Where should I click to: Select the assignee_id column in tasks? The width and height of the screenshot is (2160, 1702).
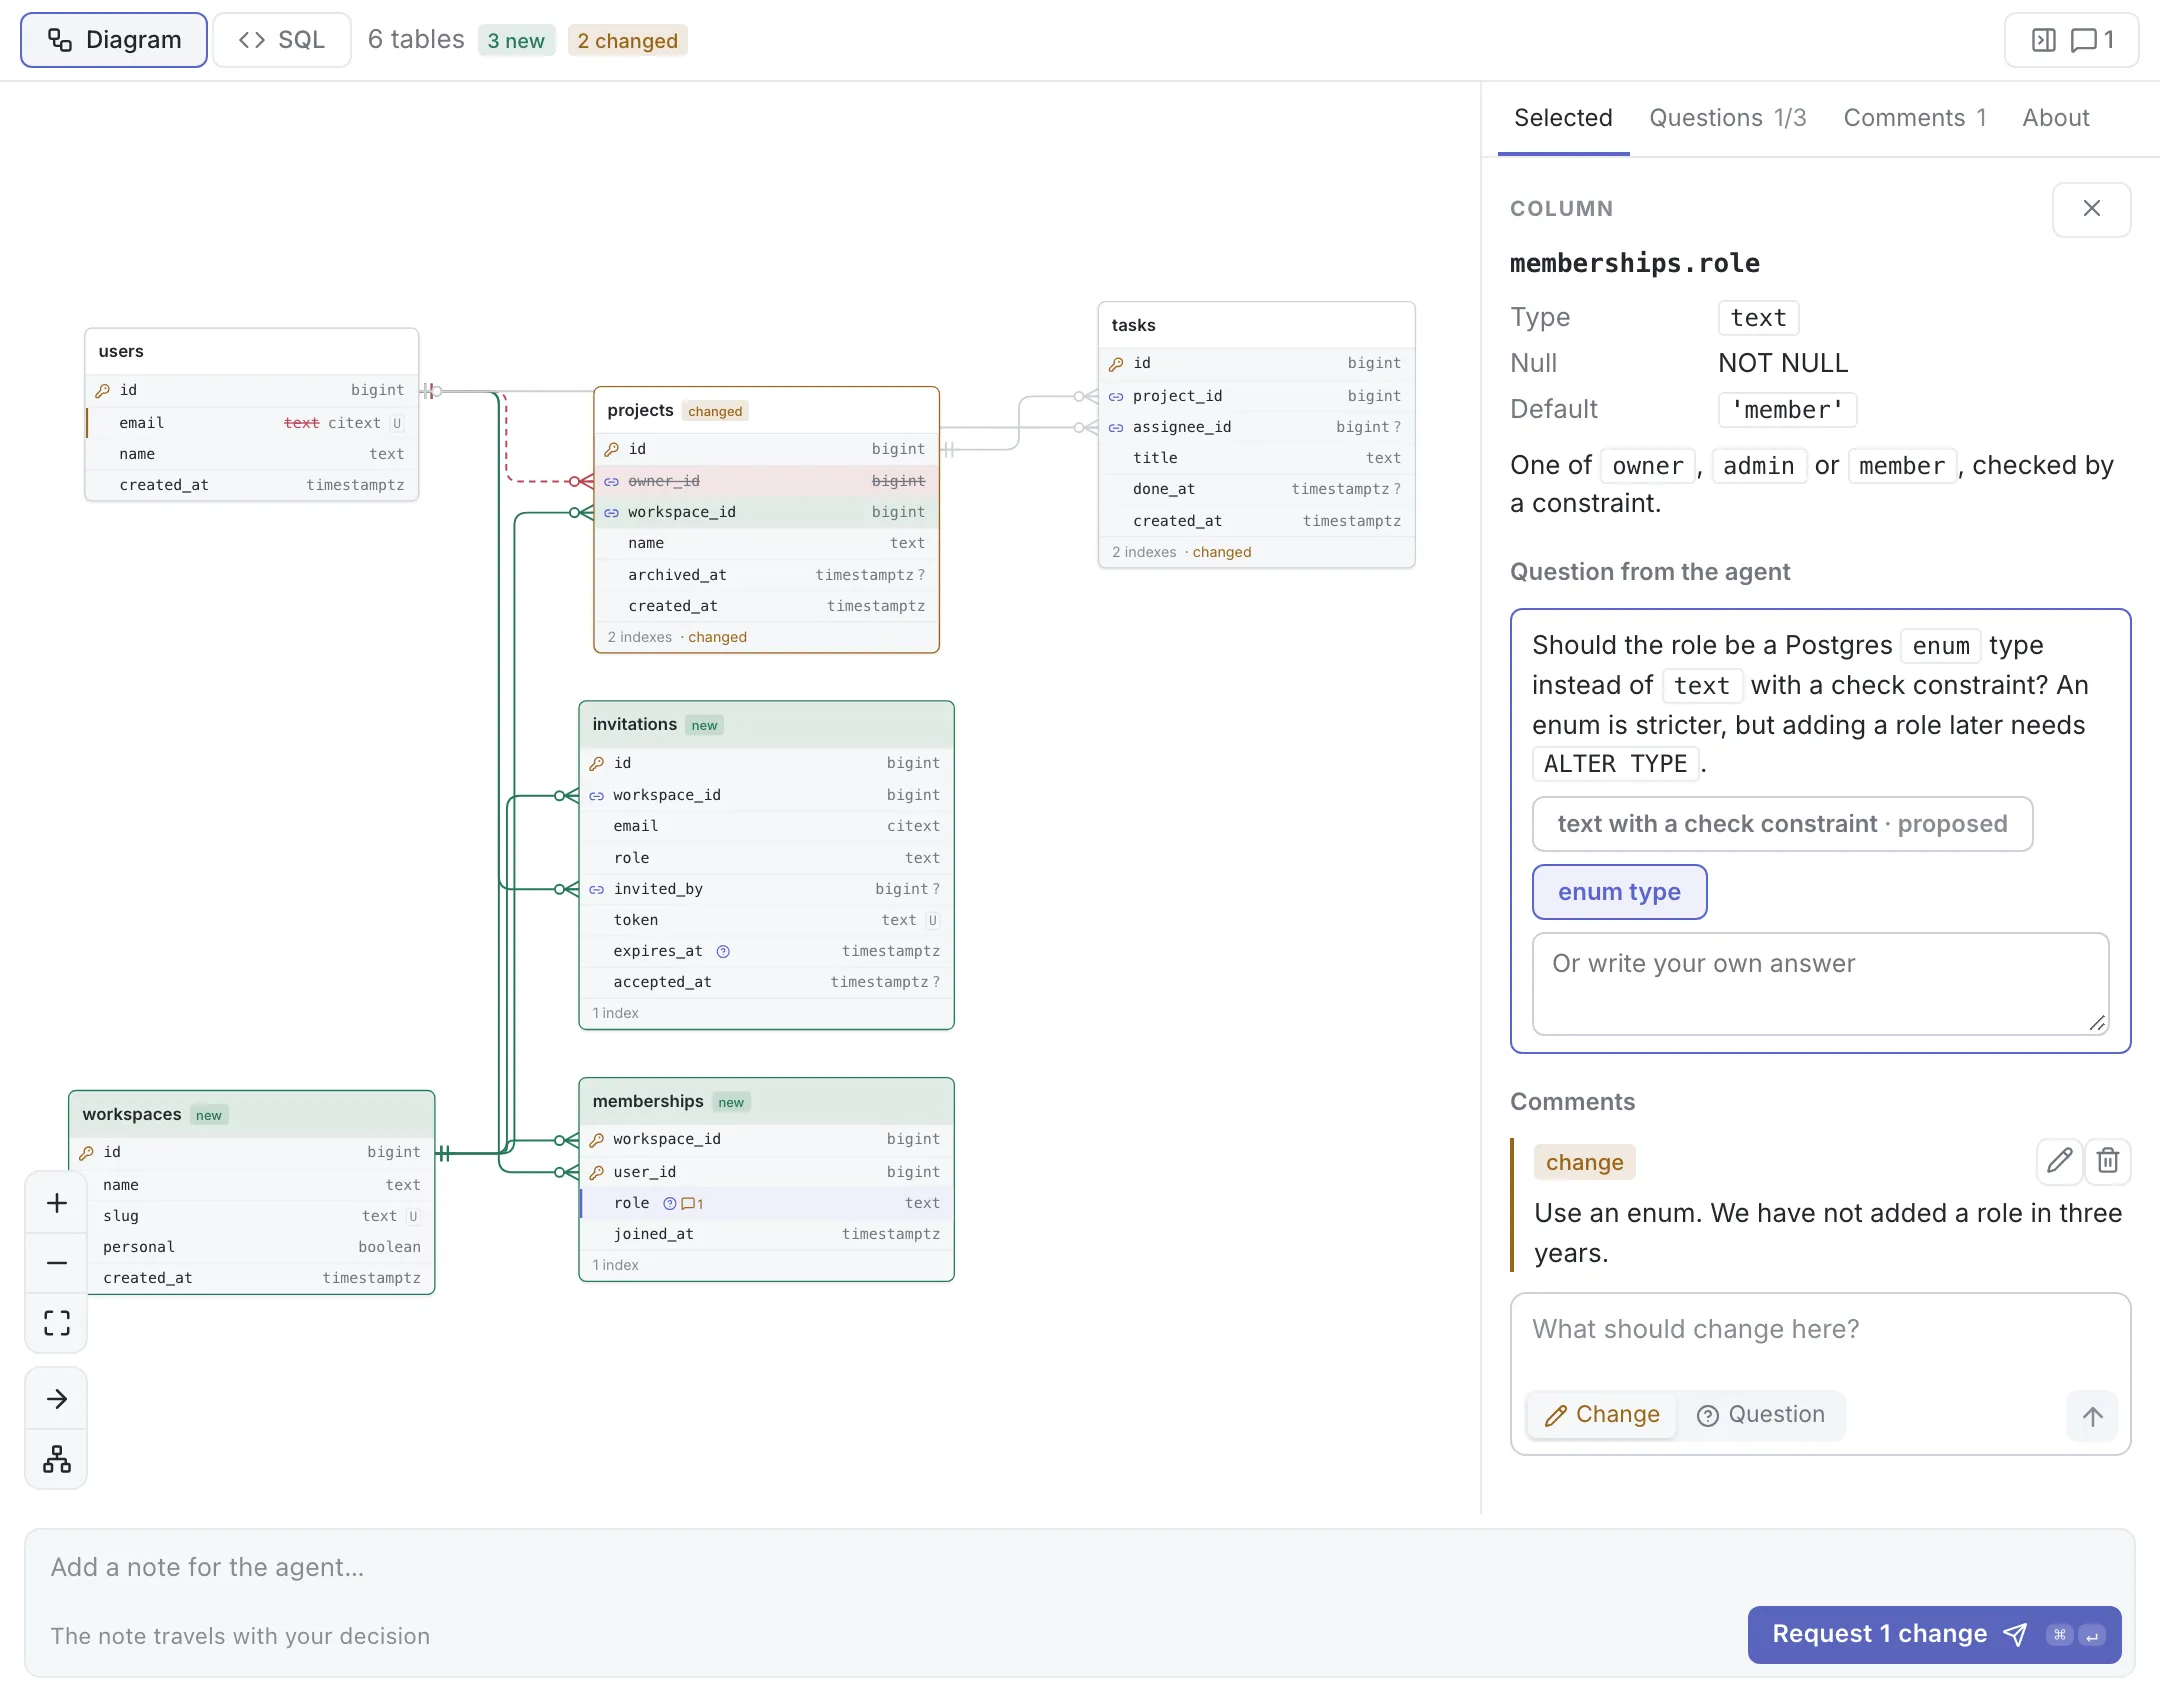coord(1256,427)
